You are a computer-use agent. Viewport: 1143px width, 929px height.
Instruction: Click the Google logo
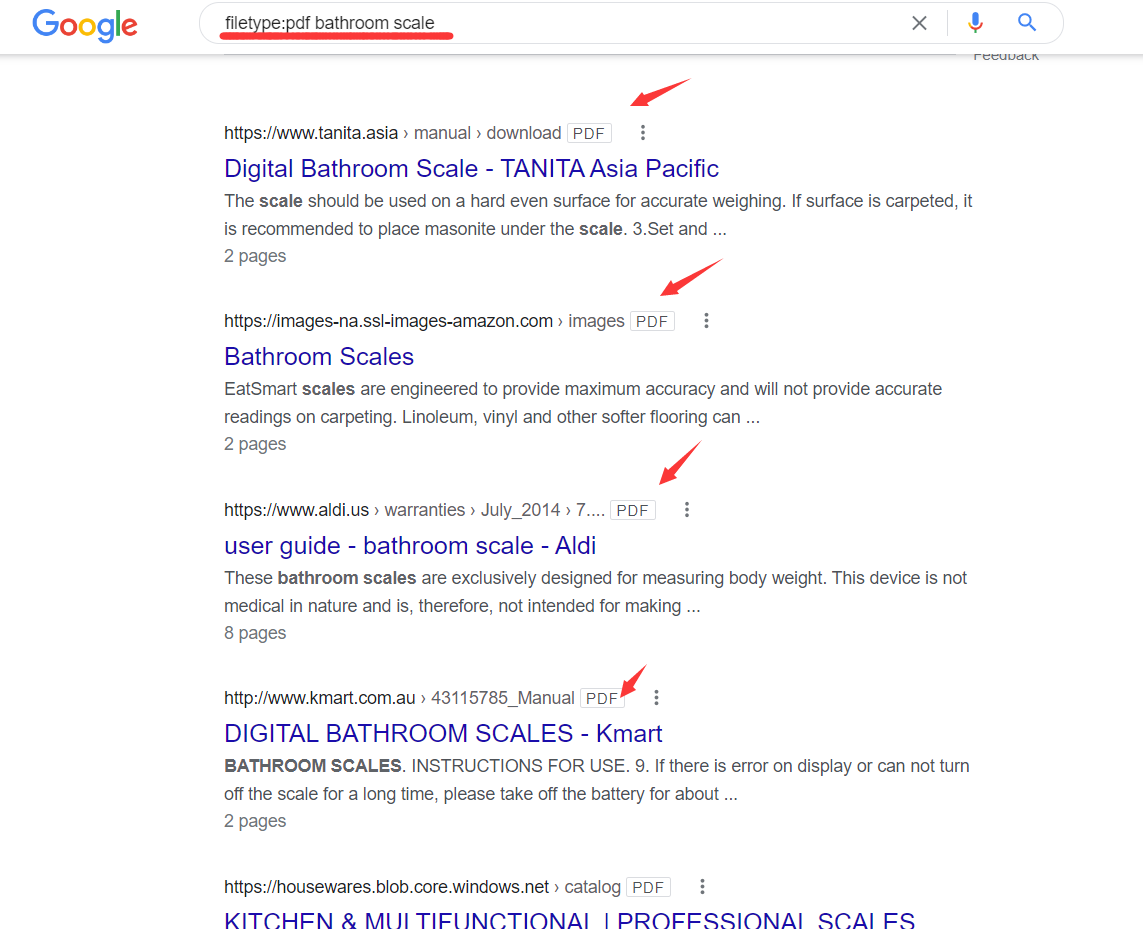pyautogui.click(x=85, y=26)
